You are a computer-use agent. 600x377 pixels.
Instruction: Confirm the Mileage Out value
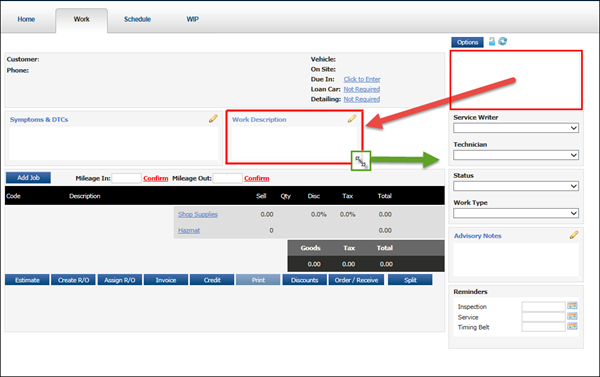257,178
